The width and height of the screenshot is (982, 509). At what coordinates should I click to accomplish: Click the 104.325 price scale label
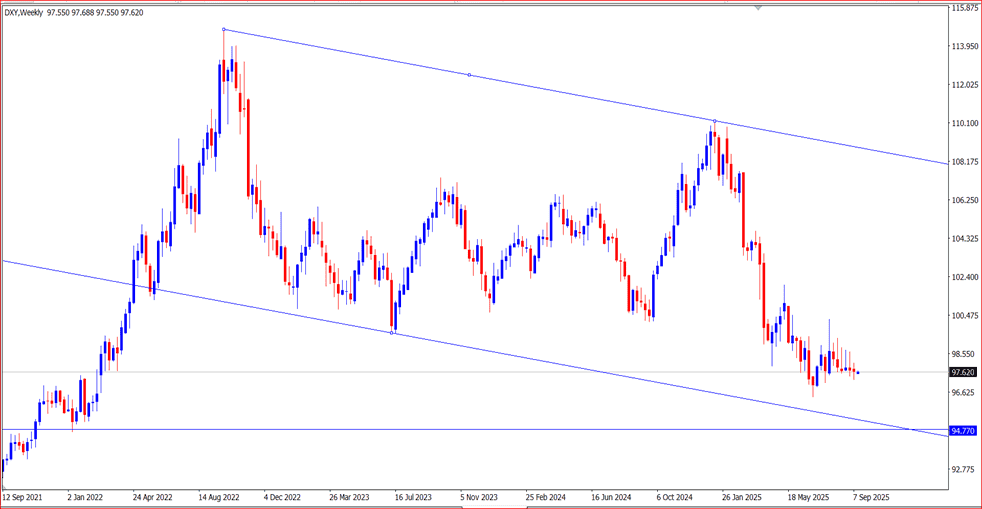[964, 239]
